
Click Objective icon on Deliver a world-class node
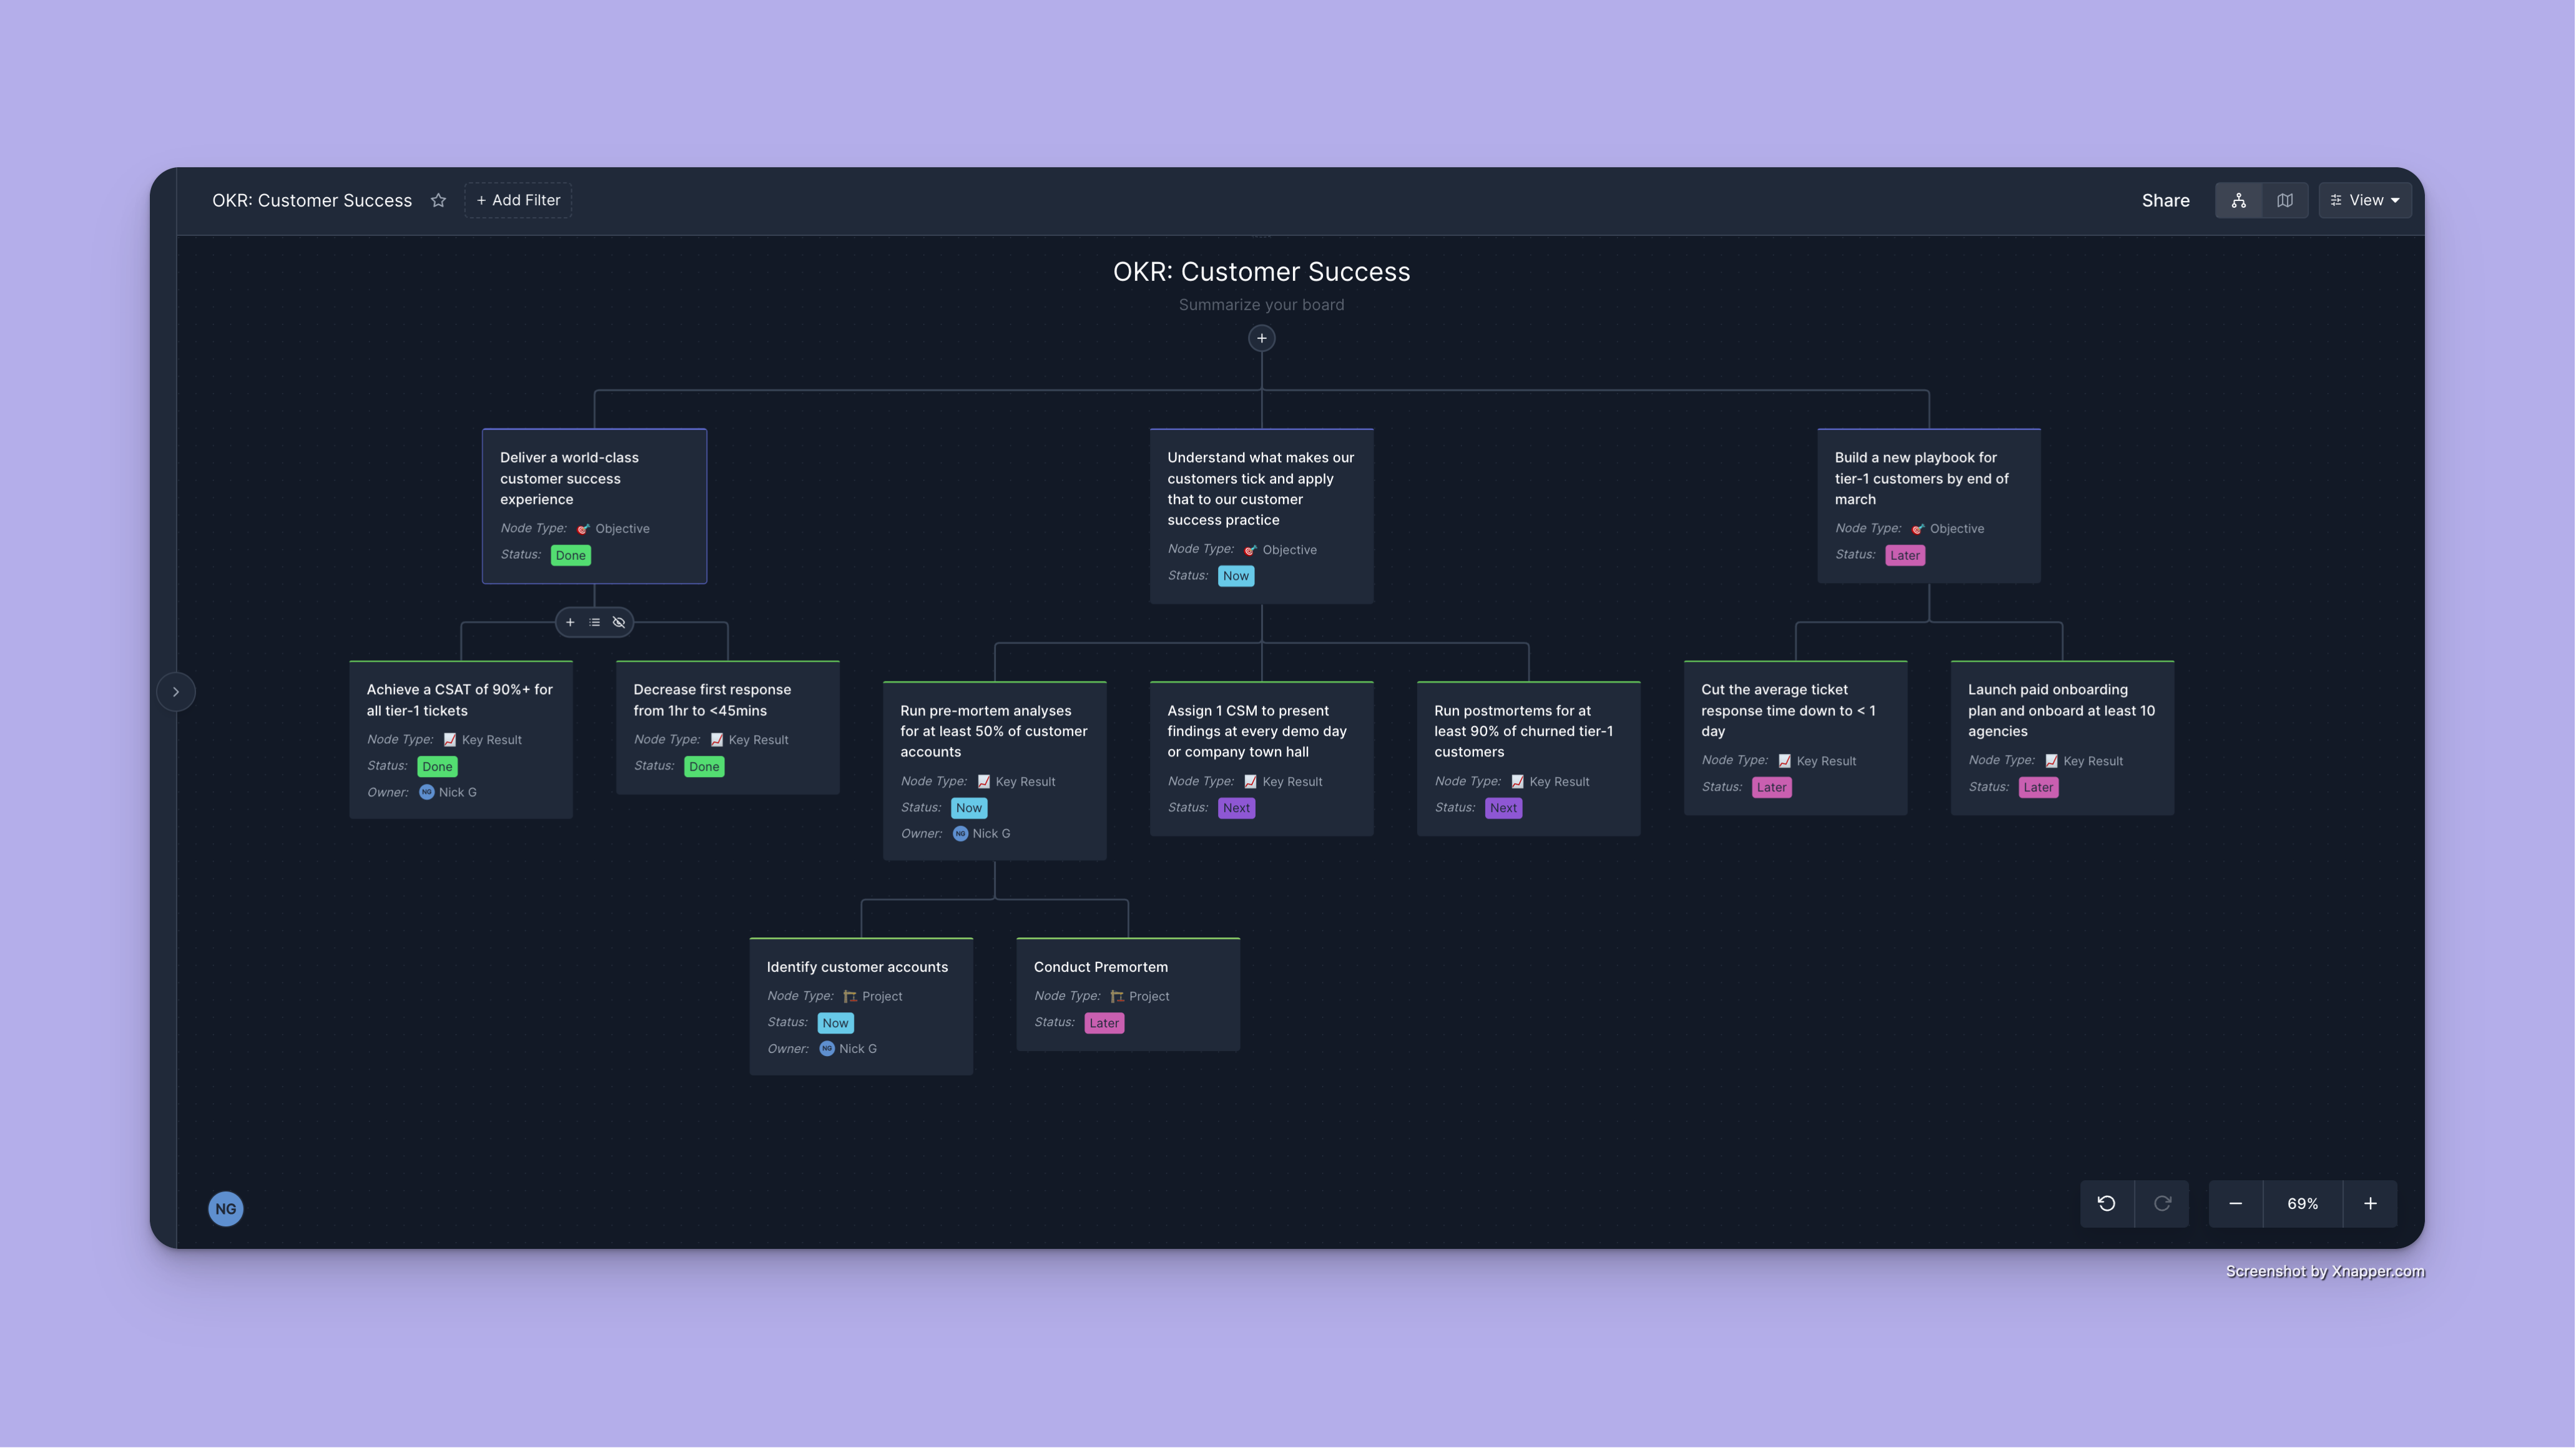(583, 529)
